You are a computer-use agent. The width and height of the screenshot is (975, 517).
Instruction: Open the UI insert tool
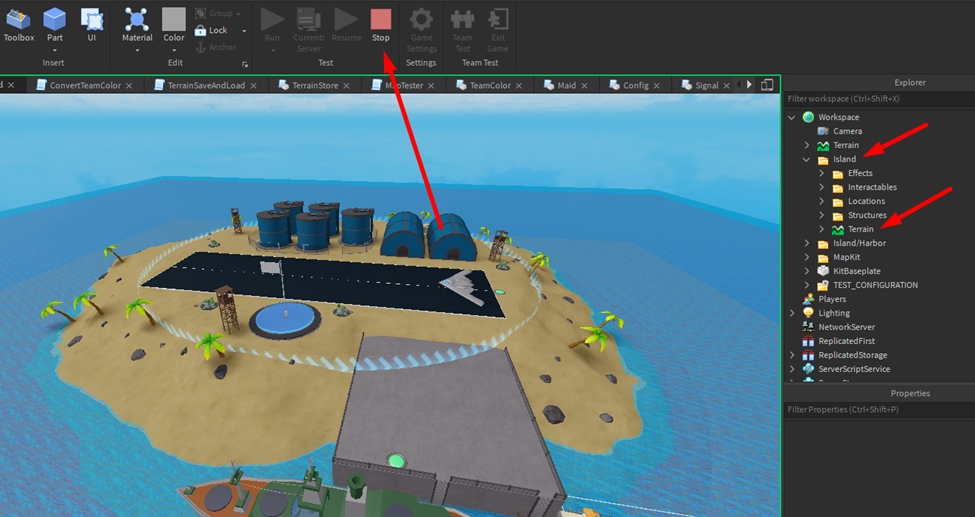point(91,26)
